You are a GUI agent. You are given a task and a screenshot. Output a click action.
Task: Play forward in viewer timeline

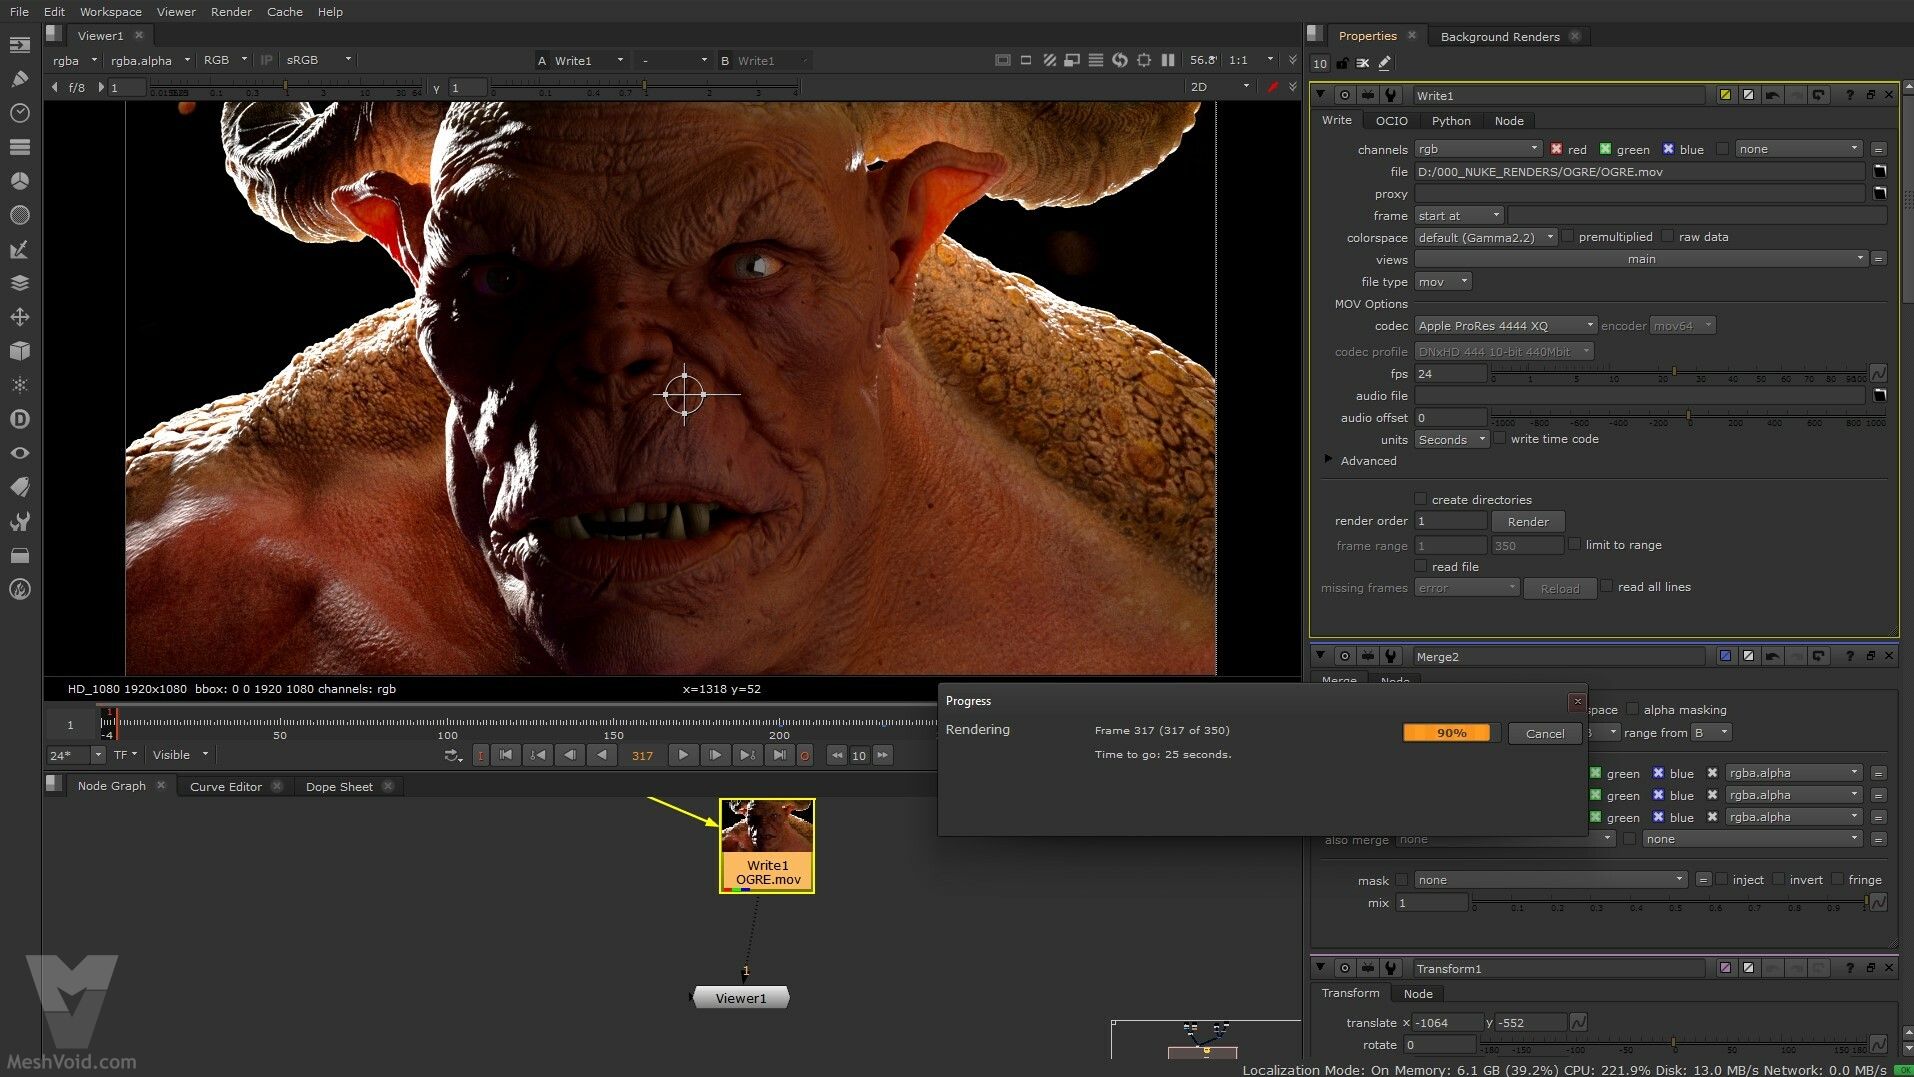tap(683, 755)
